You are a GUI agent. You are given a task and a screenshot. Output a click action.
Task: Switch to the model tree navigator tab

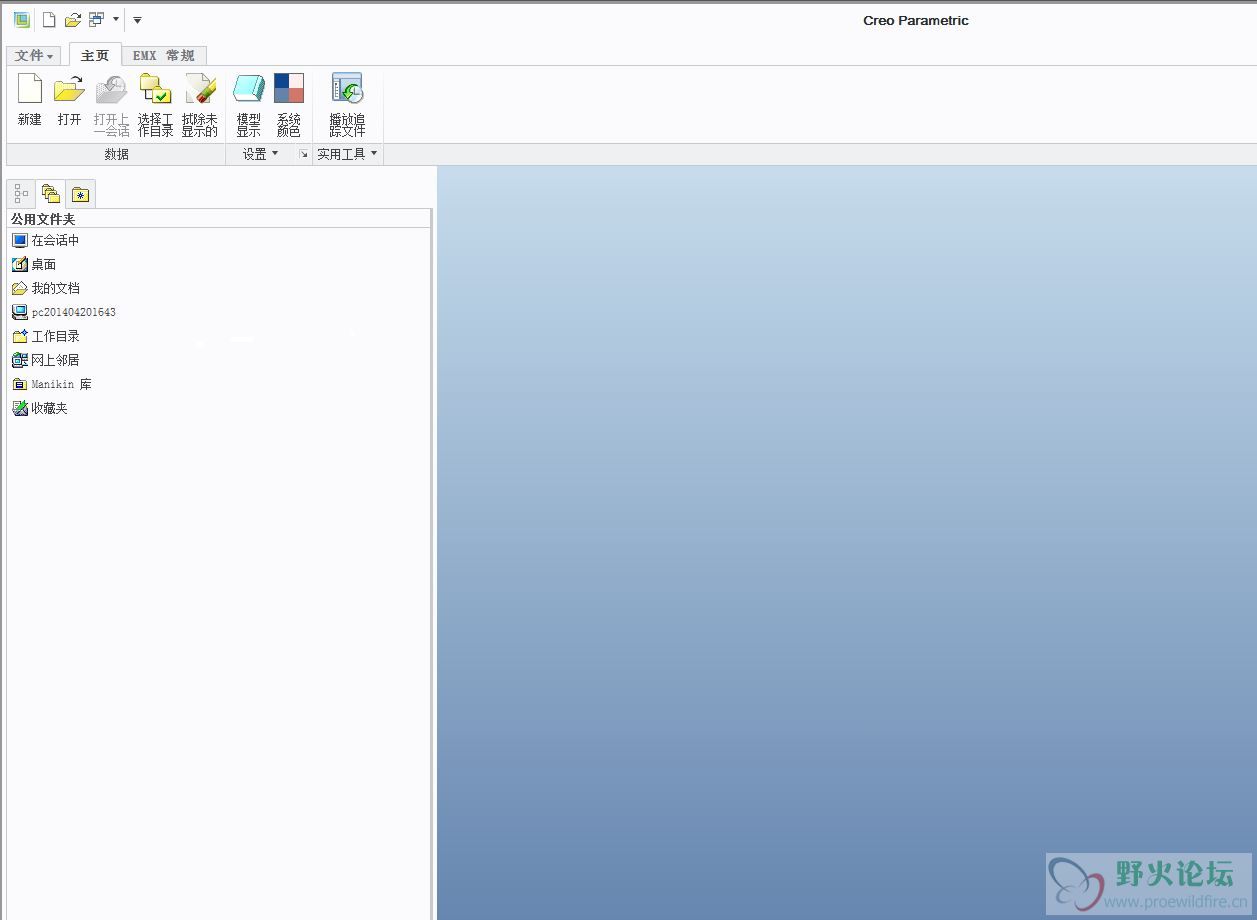tap(21, 194)
